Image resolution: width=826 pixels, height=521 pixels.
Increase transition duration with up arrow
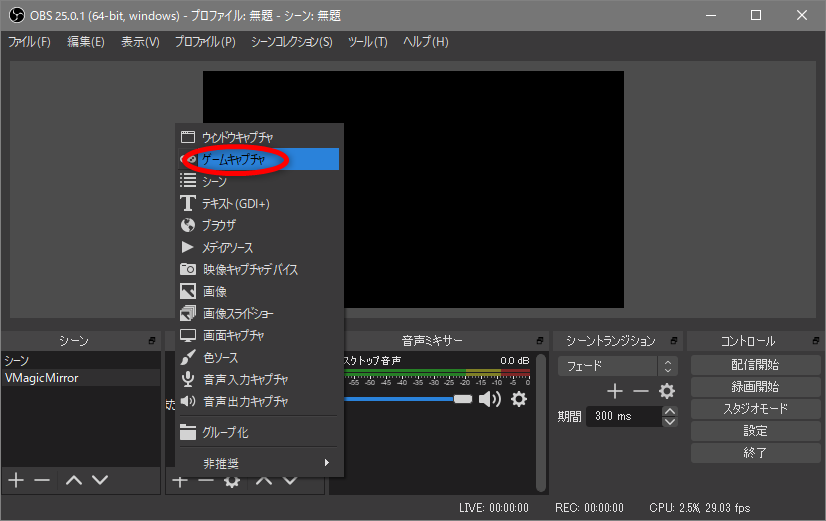point(670,411)
